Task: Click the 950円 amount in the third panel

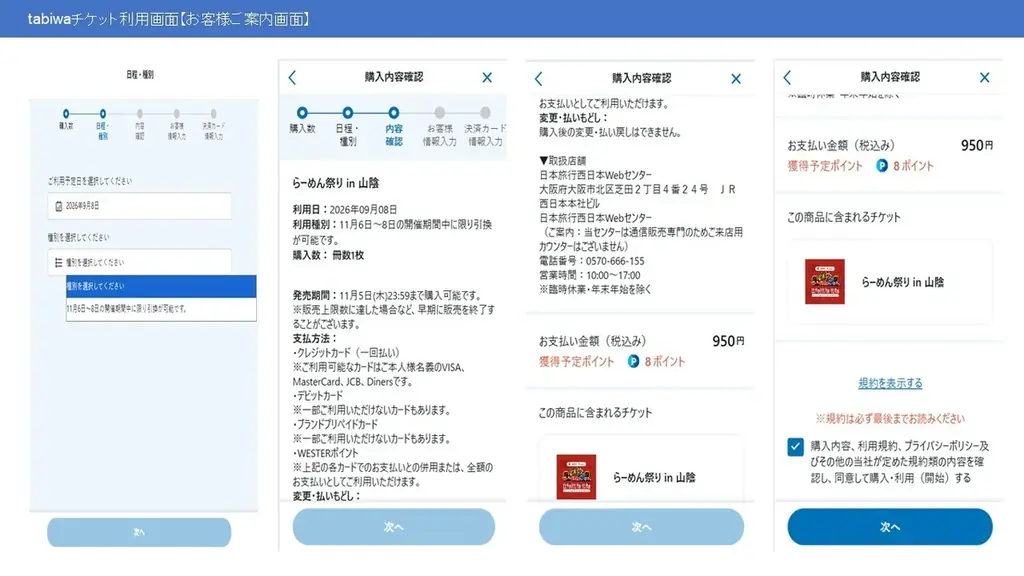Action: [x=728, y=341]
